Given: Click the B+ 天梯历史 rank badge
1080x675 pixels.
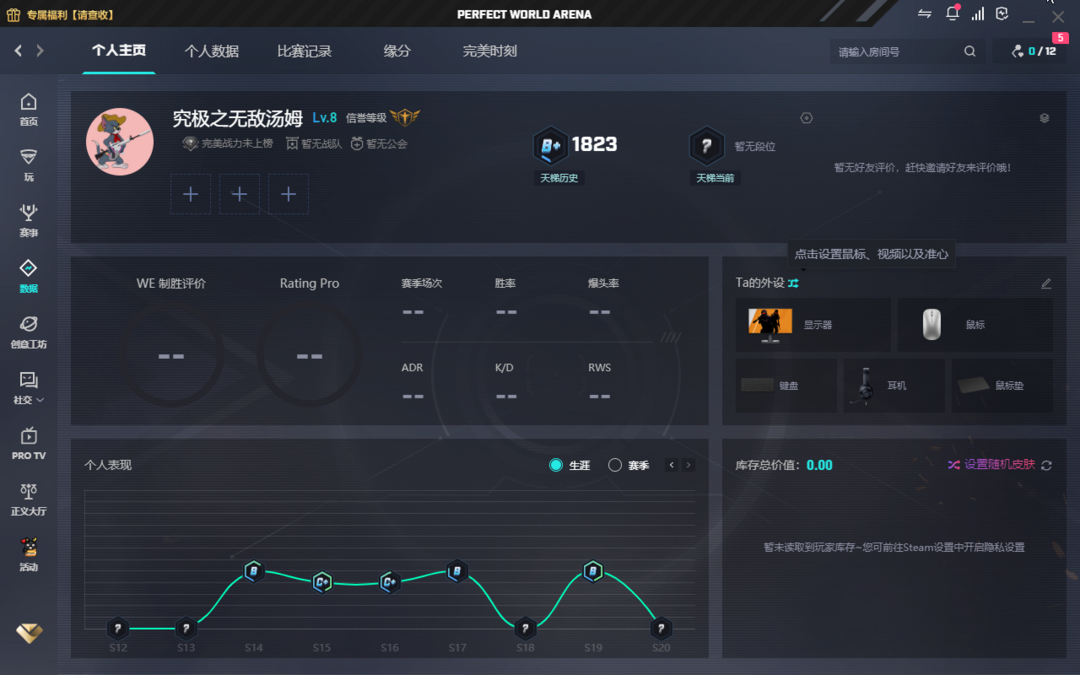Looking at the screenshot, I should pos(550,145).
